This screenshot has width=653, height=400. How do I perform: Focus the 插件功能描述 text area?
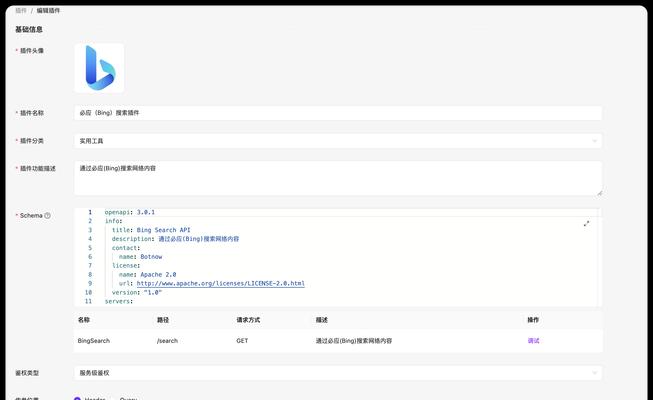pos(338,178)
